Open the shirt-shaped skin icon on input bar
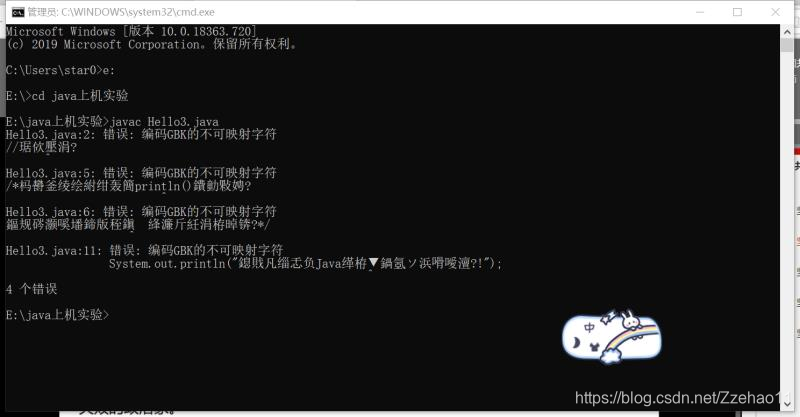This screenshot has width=800, height=417. [x=593, y=348]
